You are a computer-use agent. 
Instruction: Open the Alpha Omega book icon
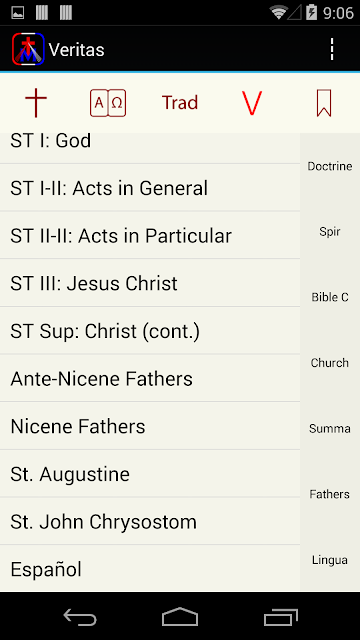tap(108, 103)
